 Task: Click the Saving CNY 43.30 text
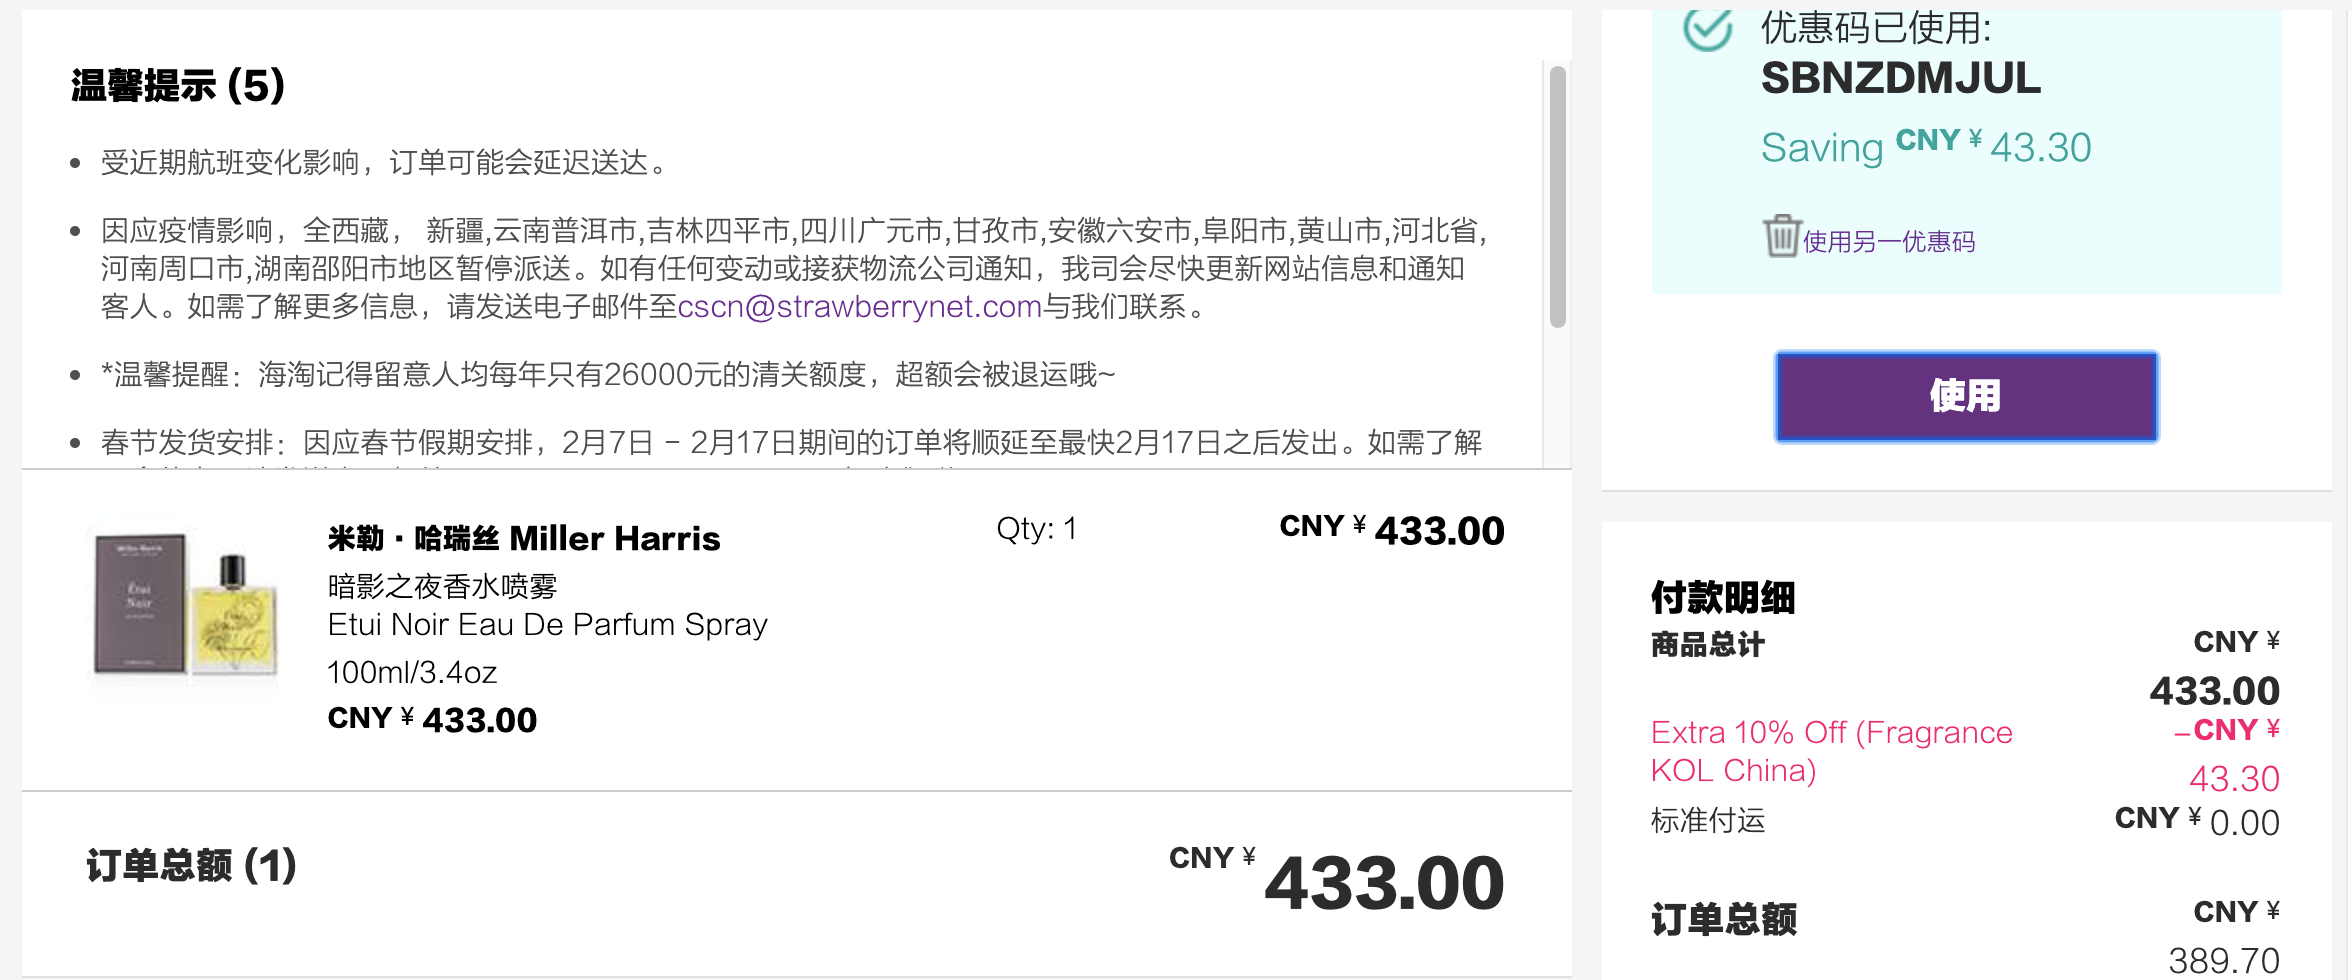(1925, 147)
